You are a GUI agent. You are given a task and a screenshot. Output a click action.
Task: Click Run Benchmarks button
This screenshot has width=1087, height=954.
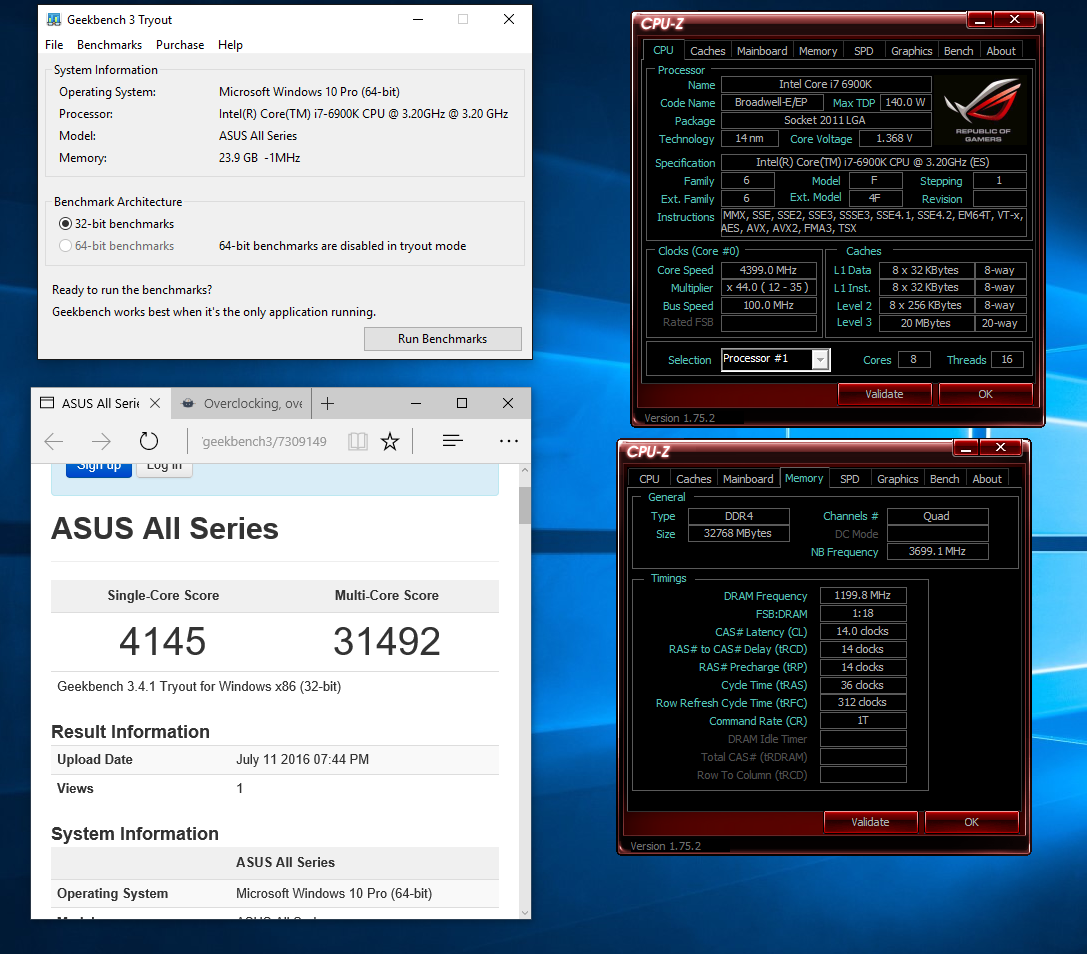(442, 339)
